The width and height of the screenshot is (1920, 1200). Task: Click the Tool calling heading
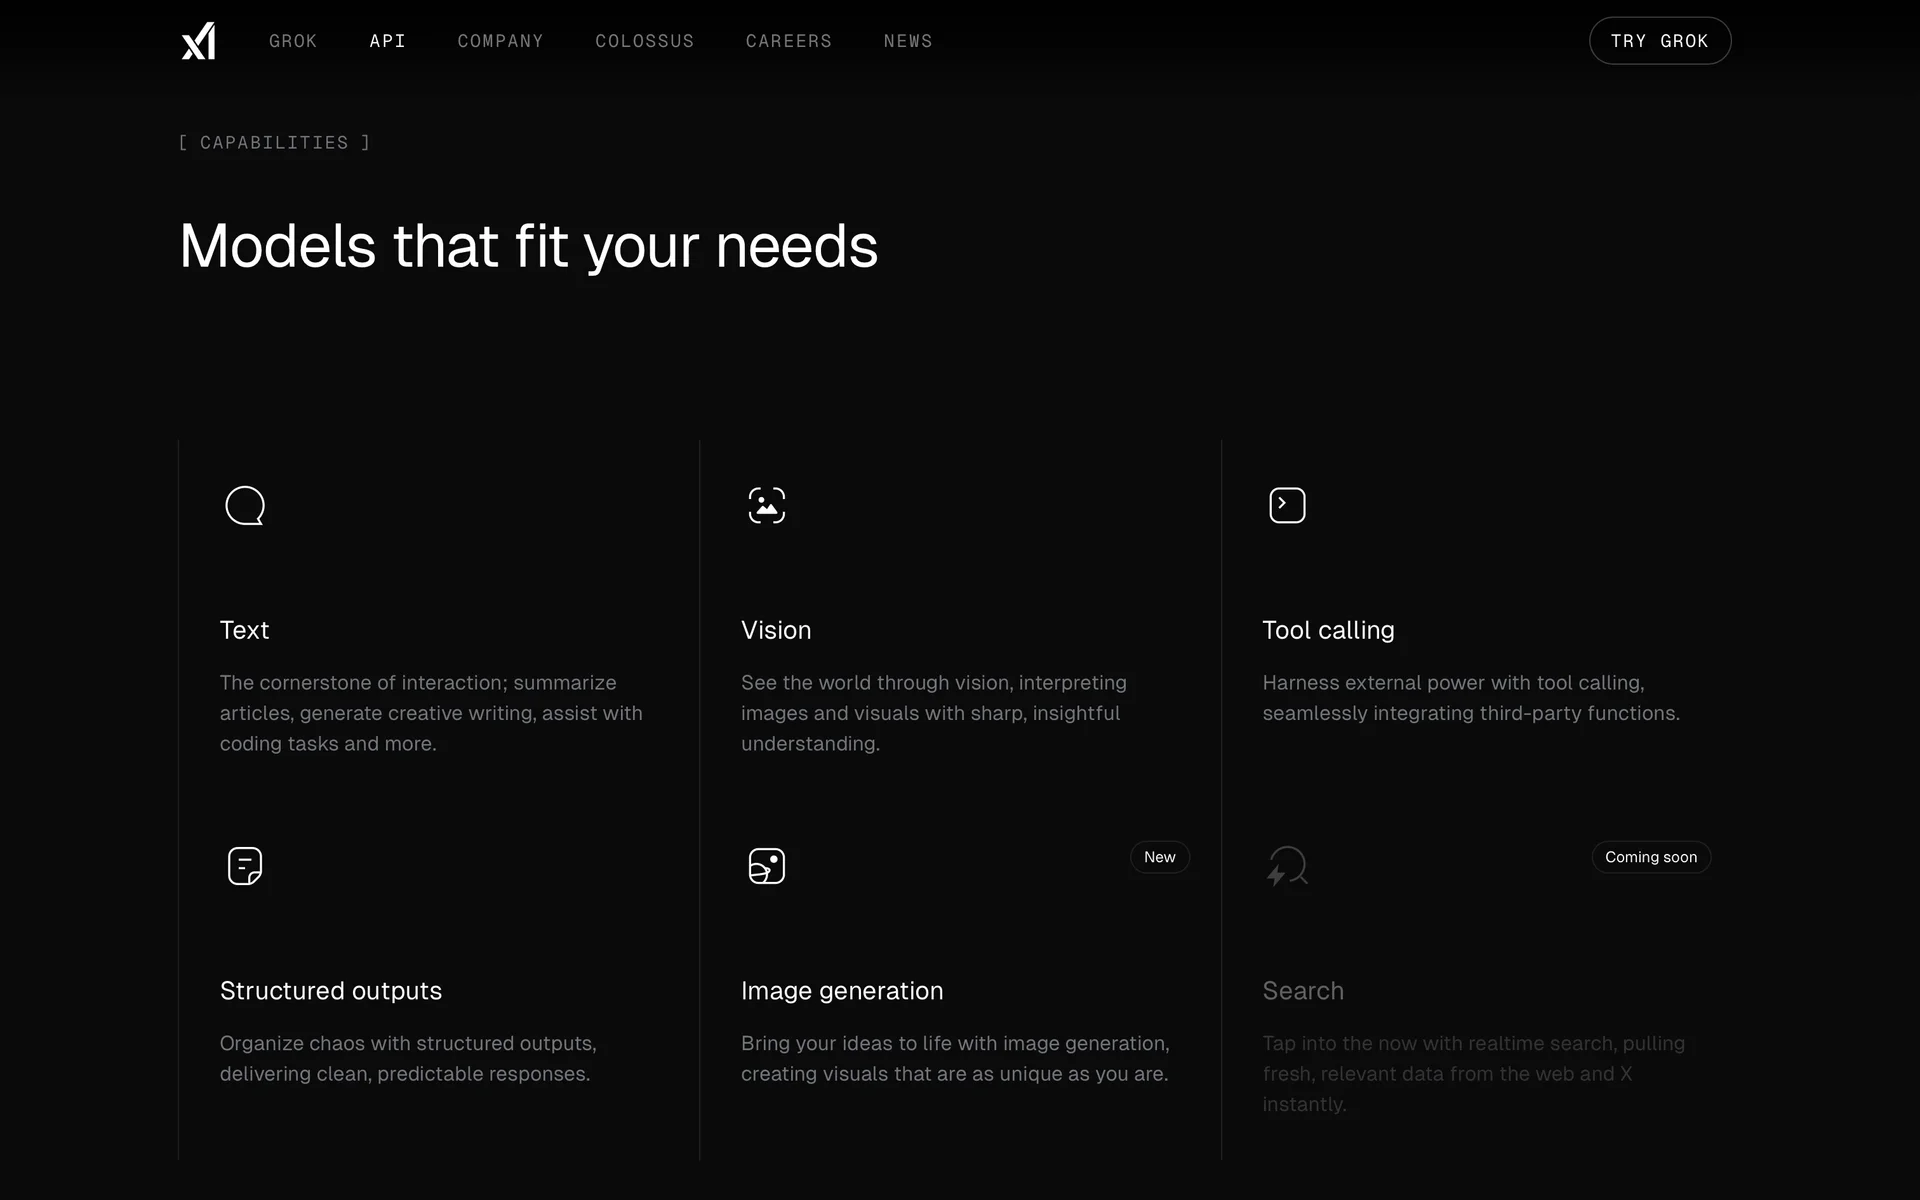point(1328,630)
